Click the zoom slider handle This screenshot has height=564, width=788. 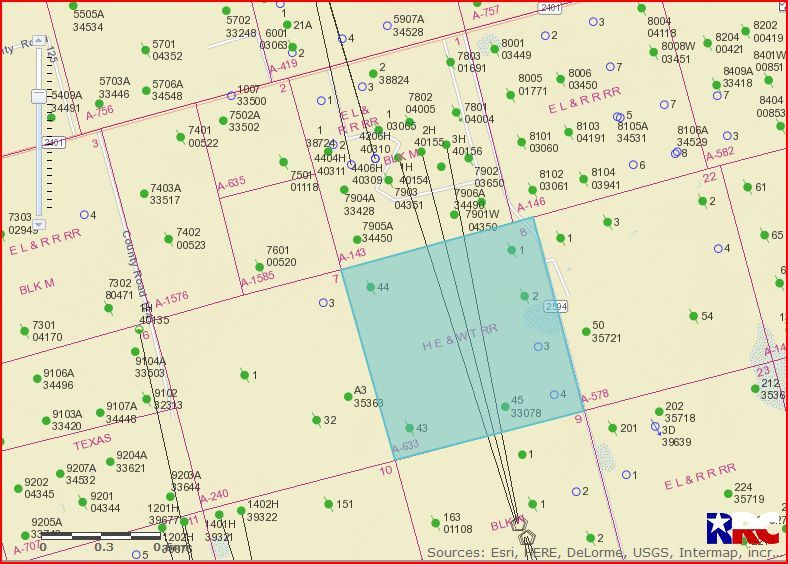tap(39, 96)
